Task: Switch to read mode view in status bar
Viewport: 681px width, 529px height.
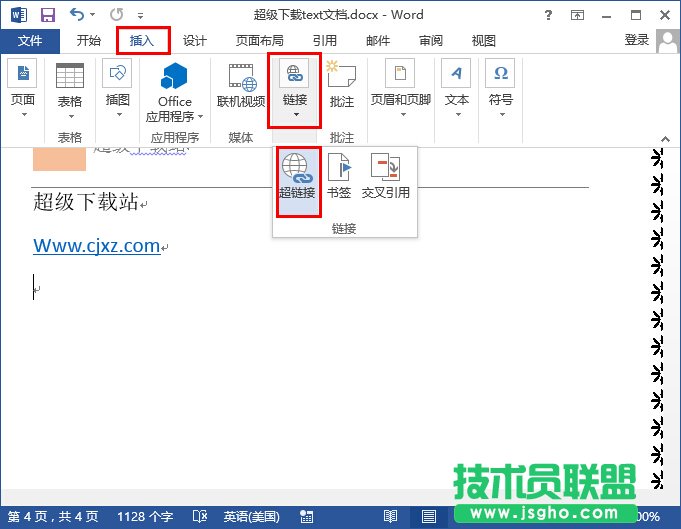Action: pos(389,517)
